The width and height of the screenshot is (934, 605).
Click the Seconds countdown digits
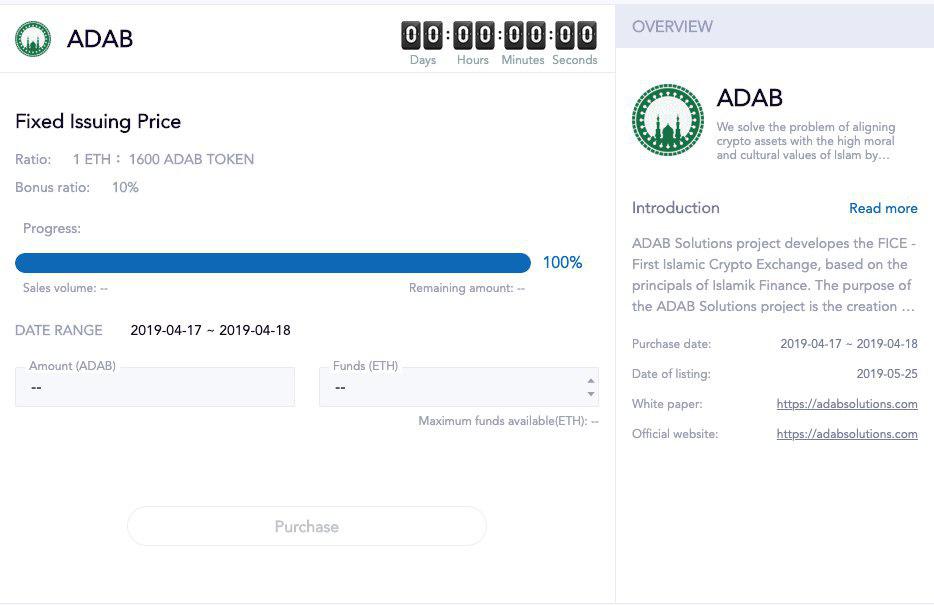click(576, 35)
